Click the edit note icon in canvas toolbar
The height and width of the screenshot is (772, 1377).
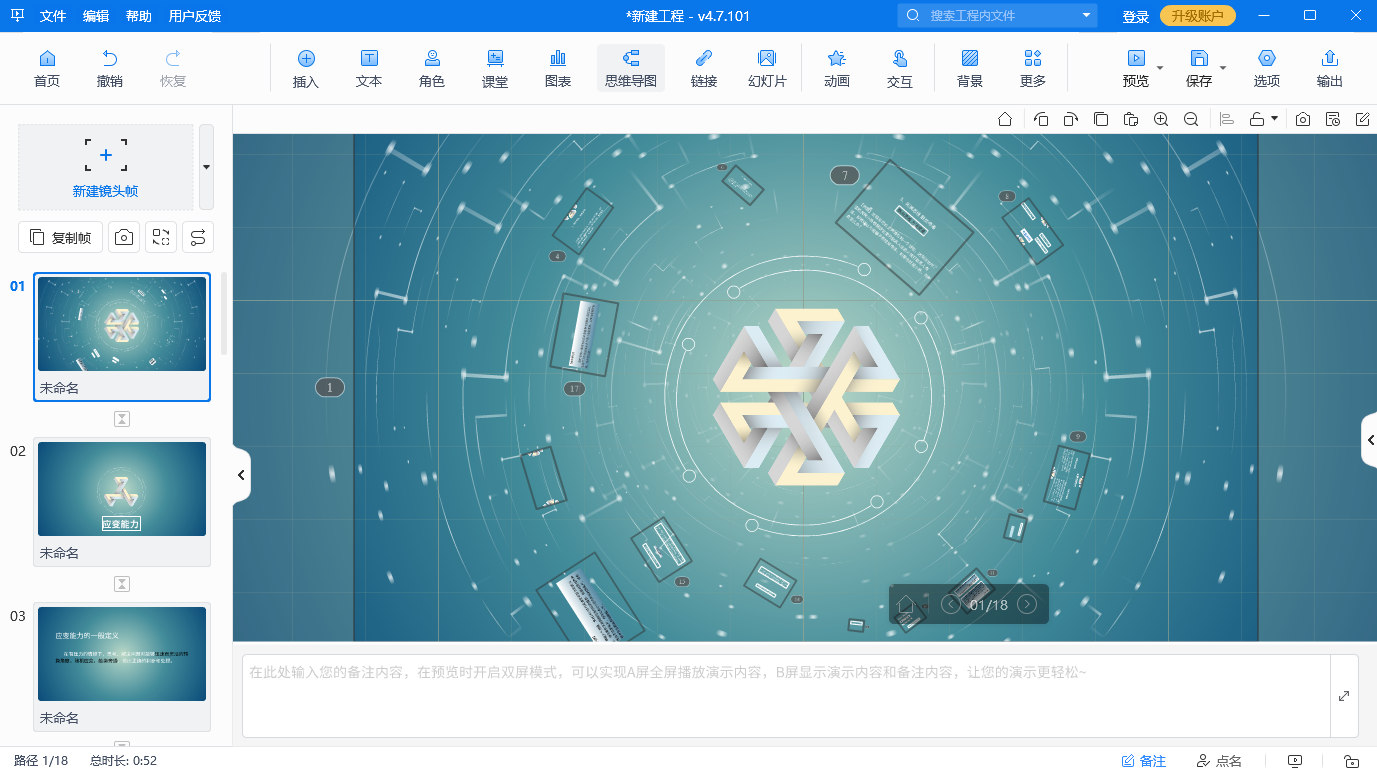pyautogui.click(x=1362, y=119)
